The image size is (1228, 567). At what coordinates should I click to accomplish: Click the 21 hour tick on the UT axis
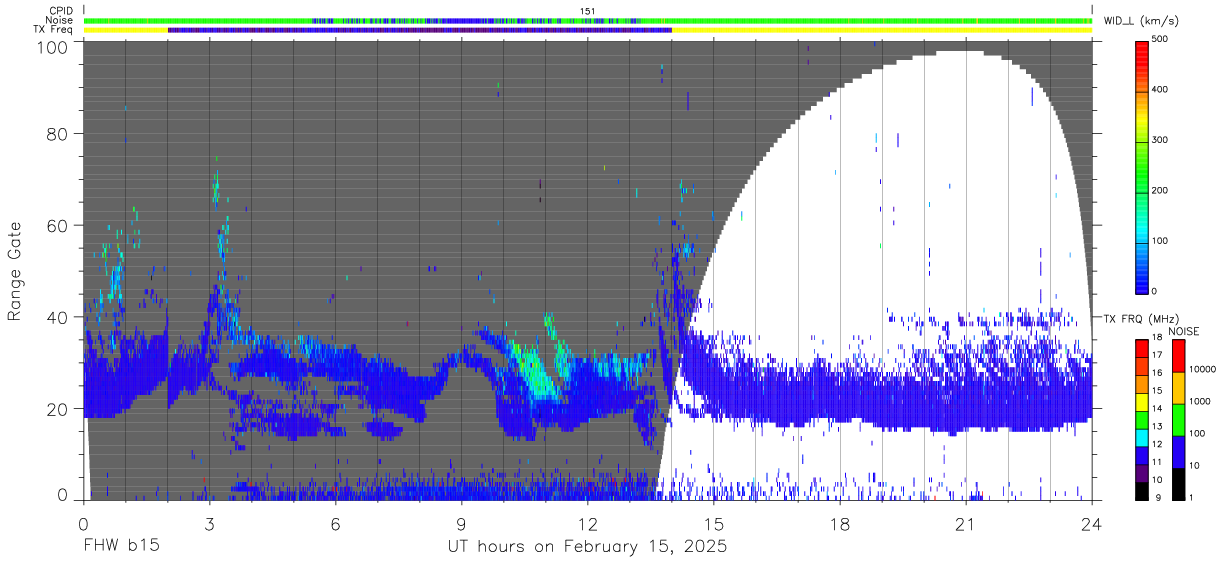pos(966,524)
